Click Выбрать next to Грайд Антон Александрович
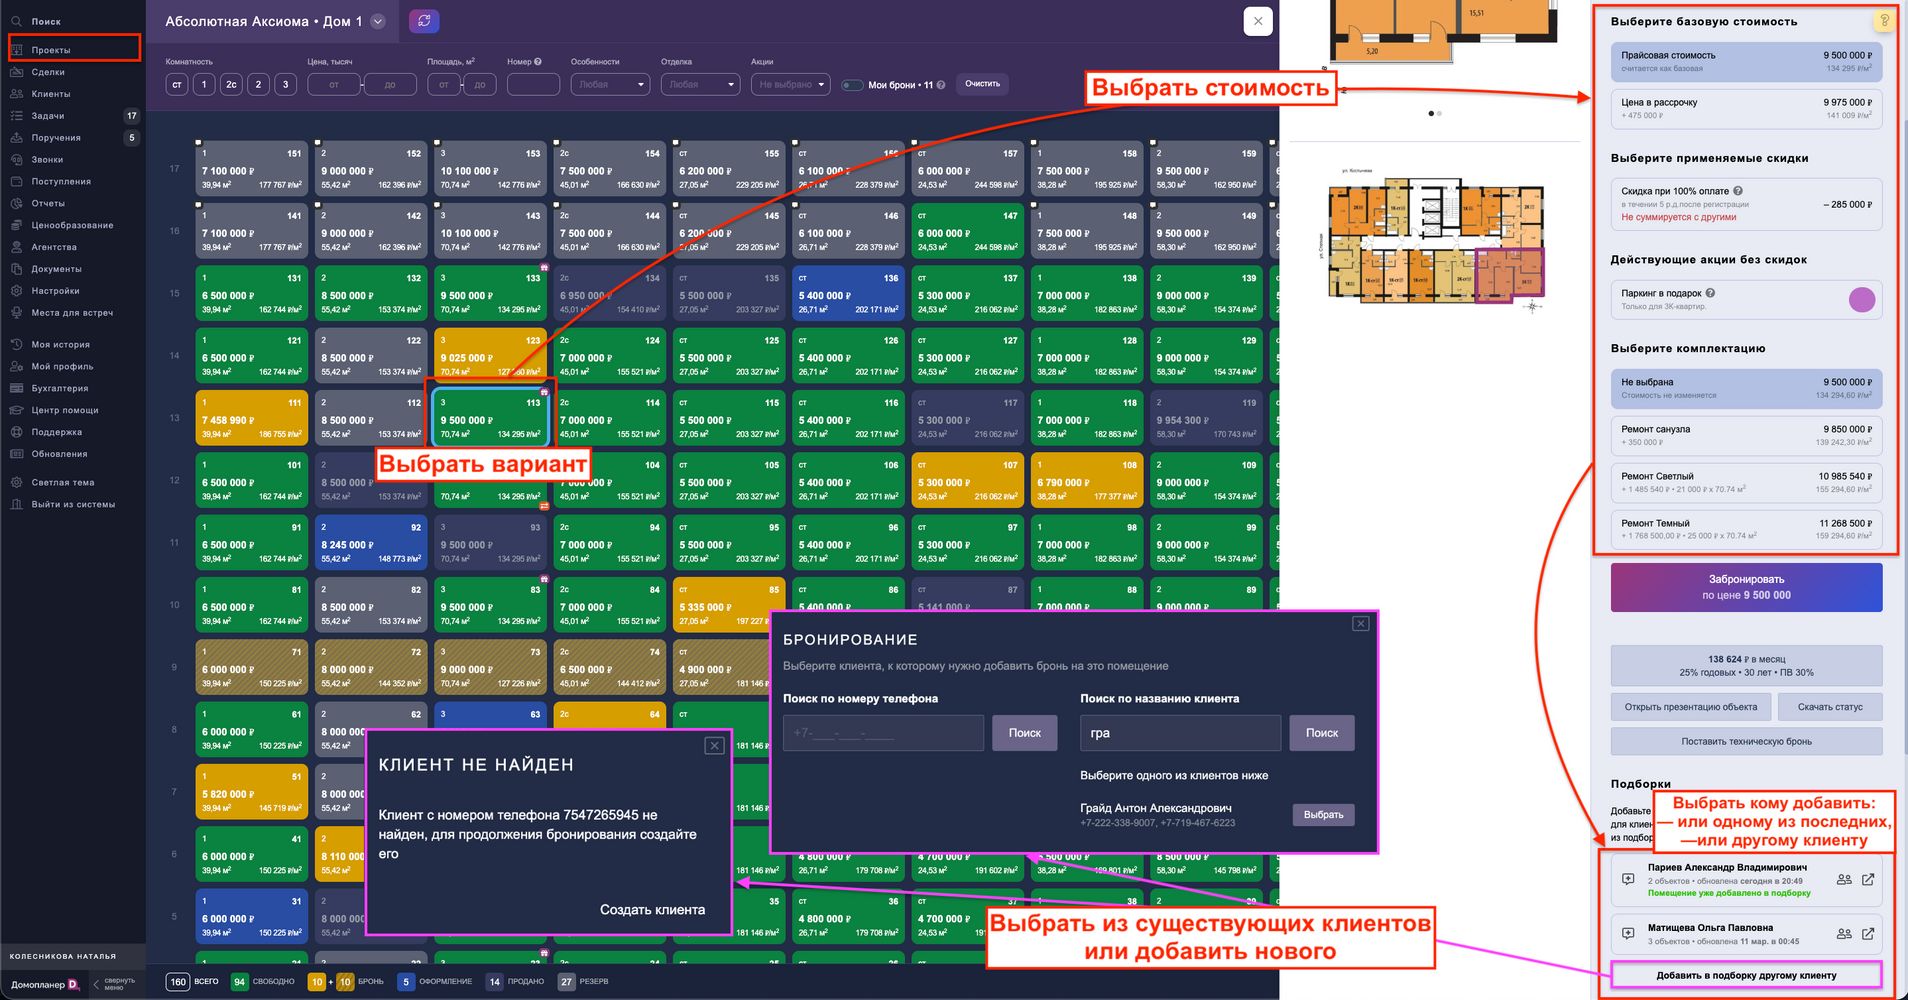Image resolution: width=1908 pixels, height=1000 pixels. tap(1324, 815)
